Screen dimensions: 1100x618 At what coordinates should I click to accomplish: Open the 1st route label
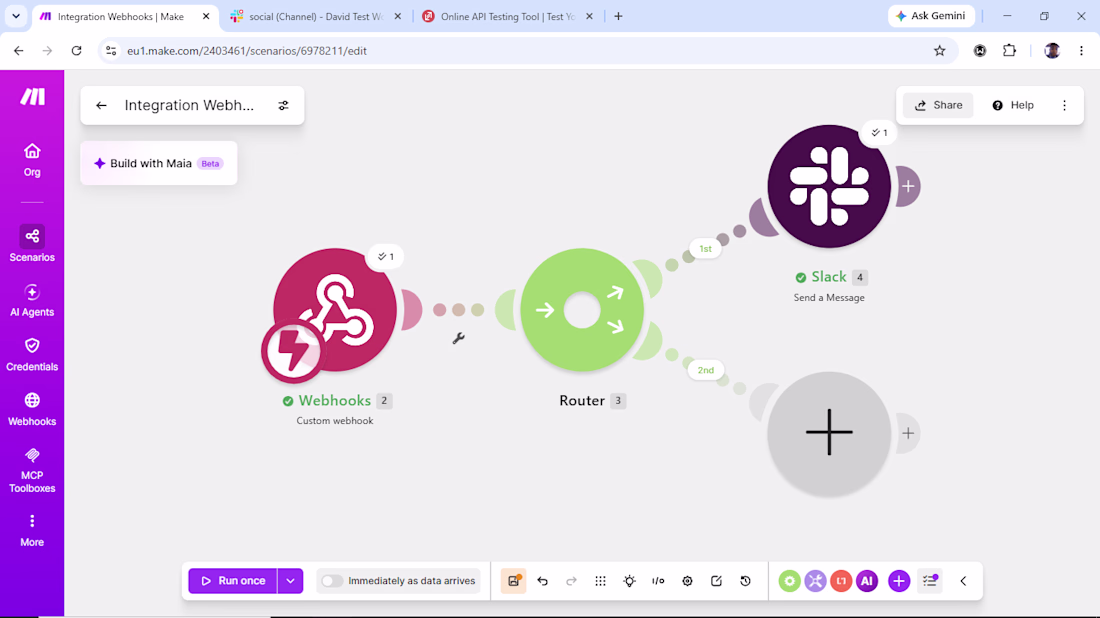click(705, 248)
